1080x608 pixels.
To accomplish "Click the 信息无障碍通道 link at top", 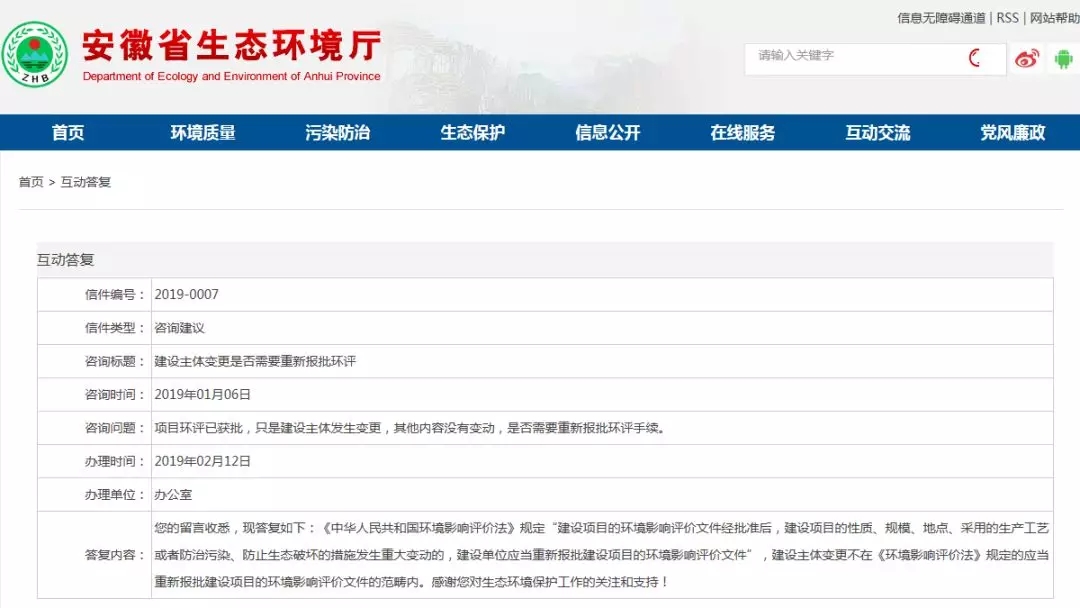I will (x=941, y=18).
